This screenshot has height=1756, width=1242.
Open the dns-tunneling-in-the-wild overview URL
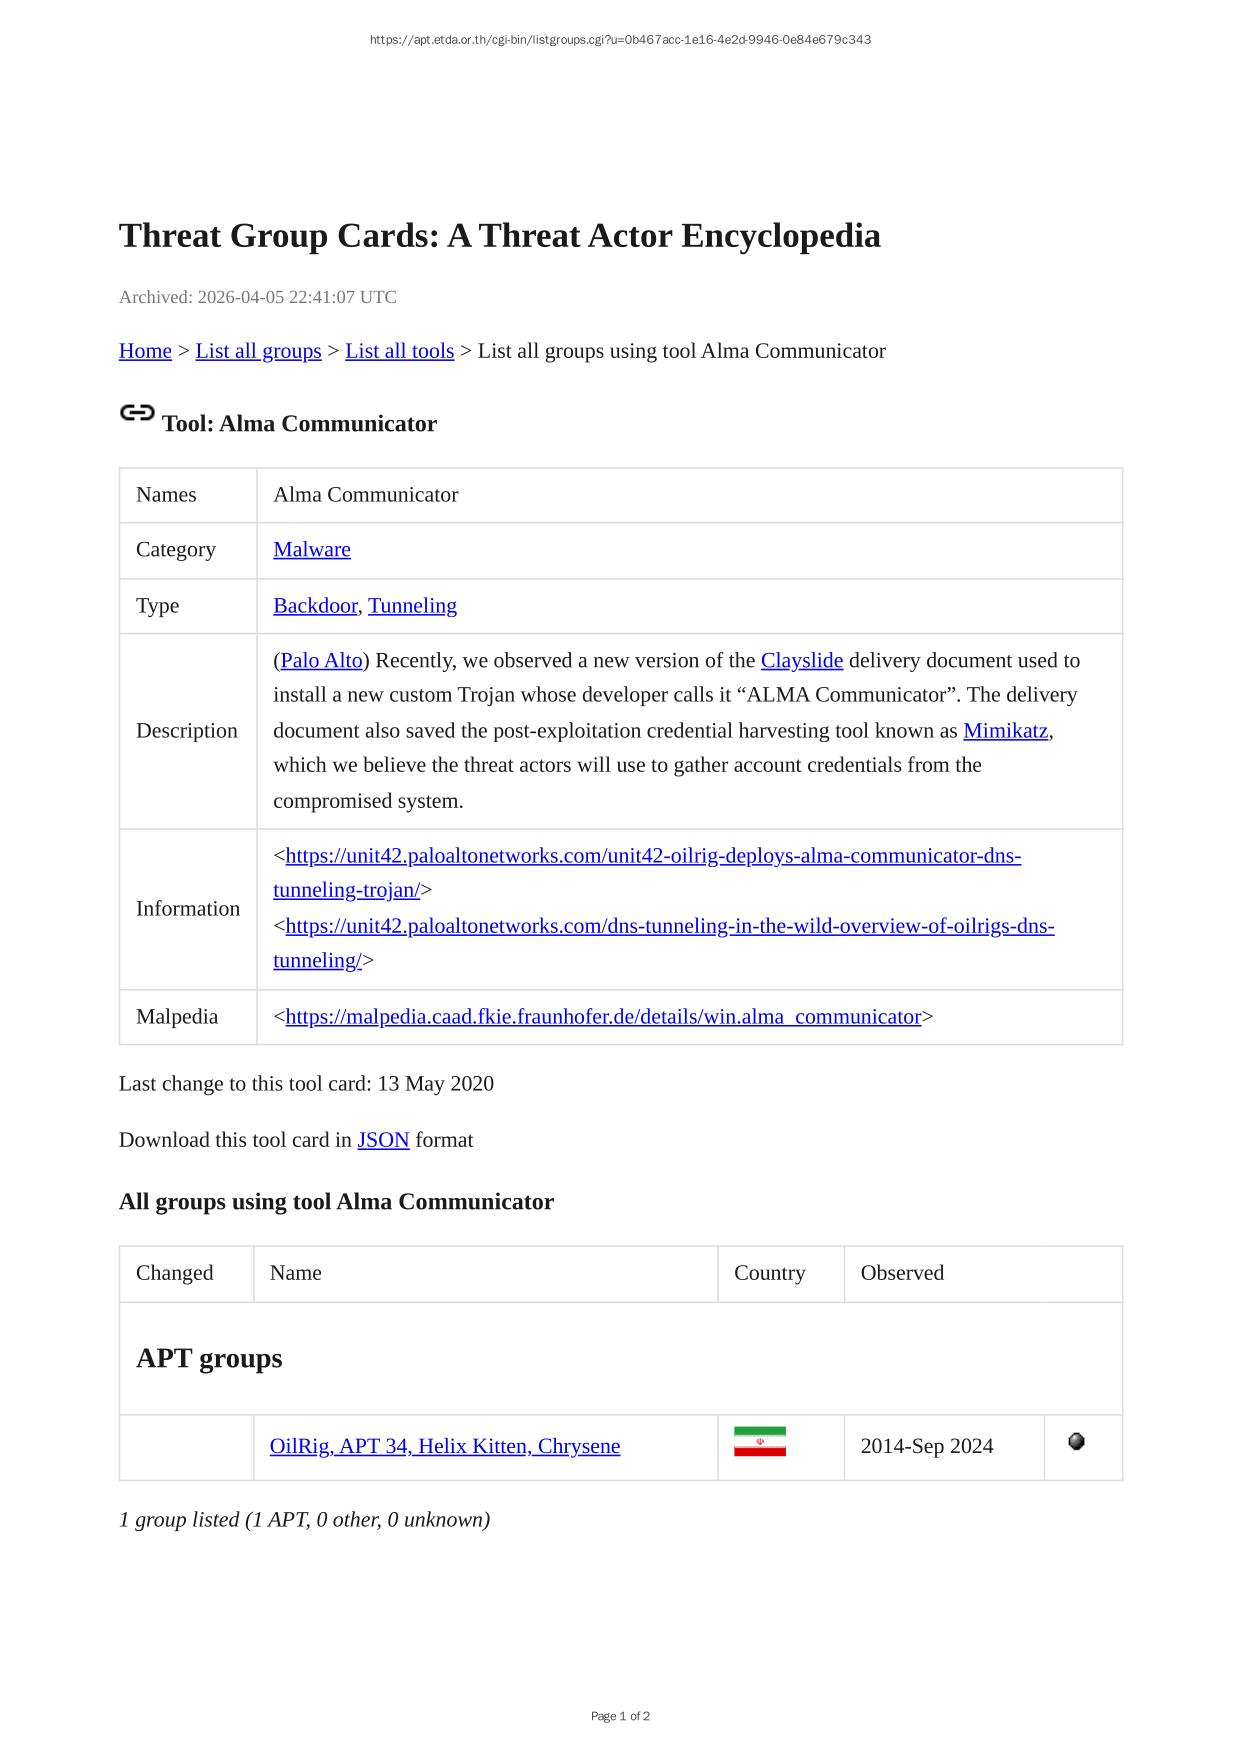(669, 926)
